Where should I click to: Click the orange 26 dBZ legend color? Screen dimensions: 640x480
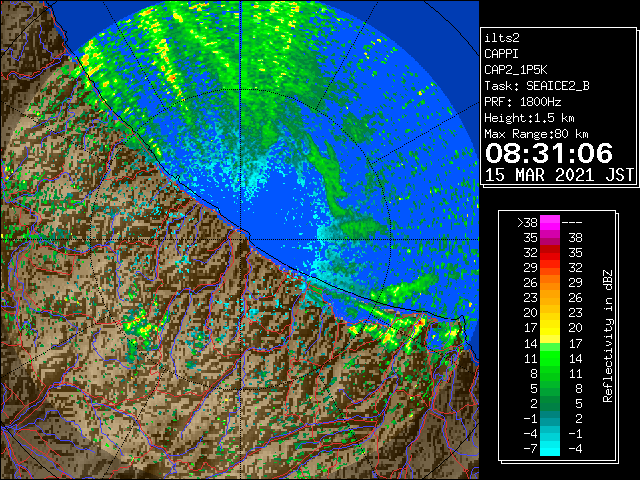(x=550, y=283)
